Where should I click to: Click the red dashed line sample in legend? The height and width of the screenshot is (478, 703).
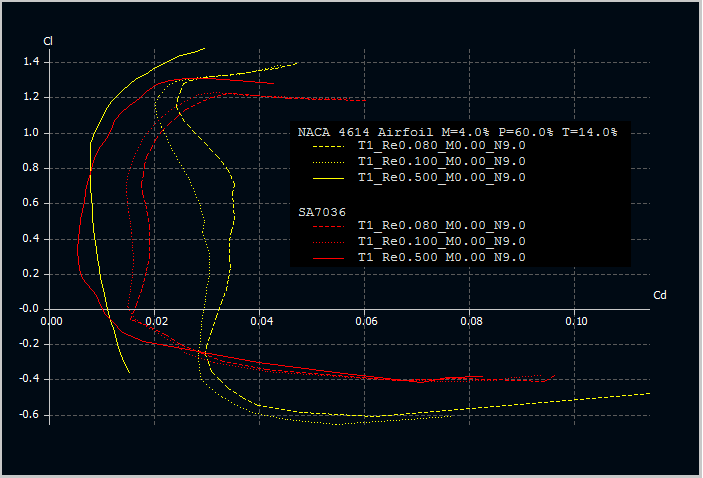[x=329, y=226]
